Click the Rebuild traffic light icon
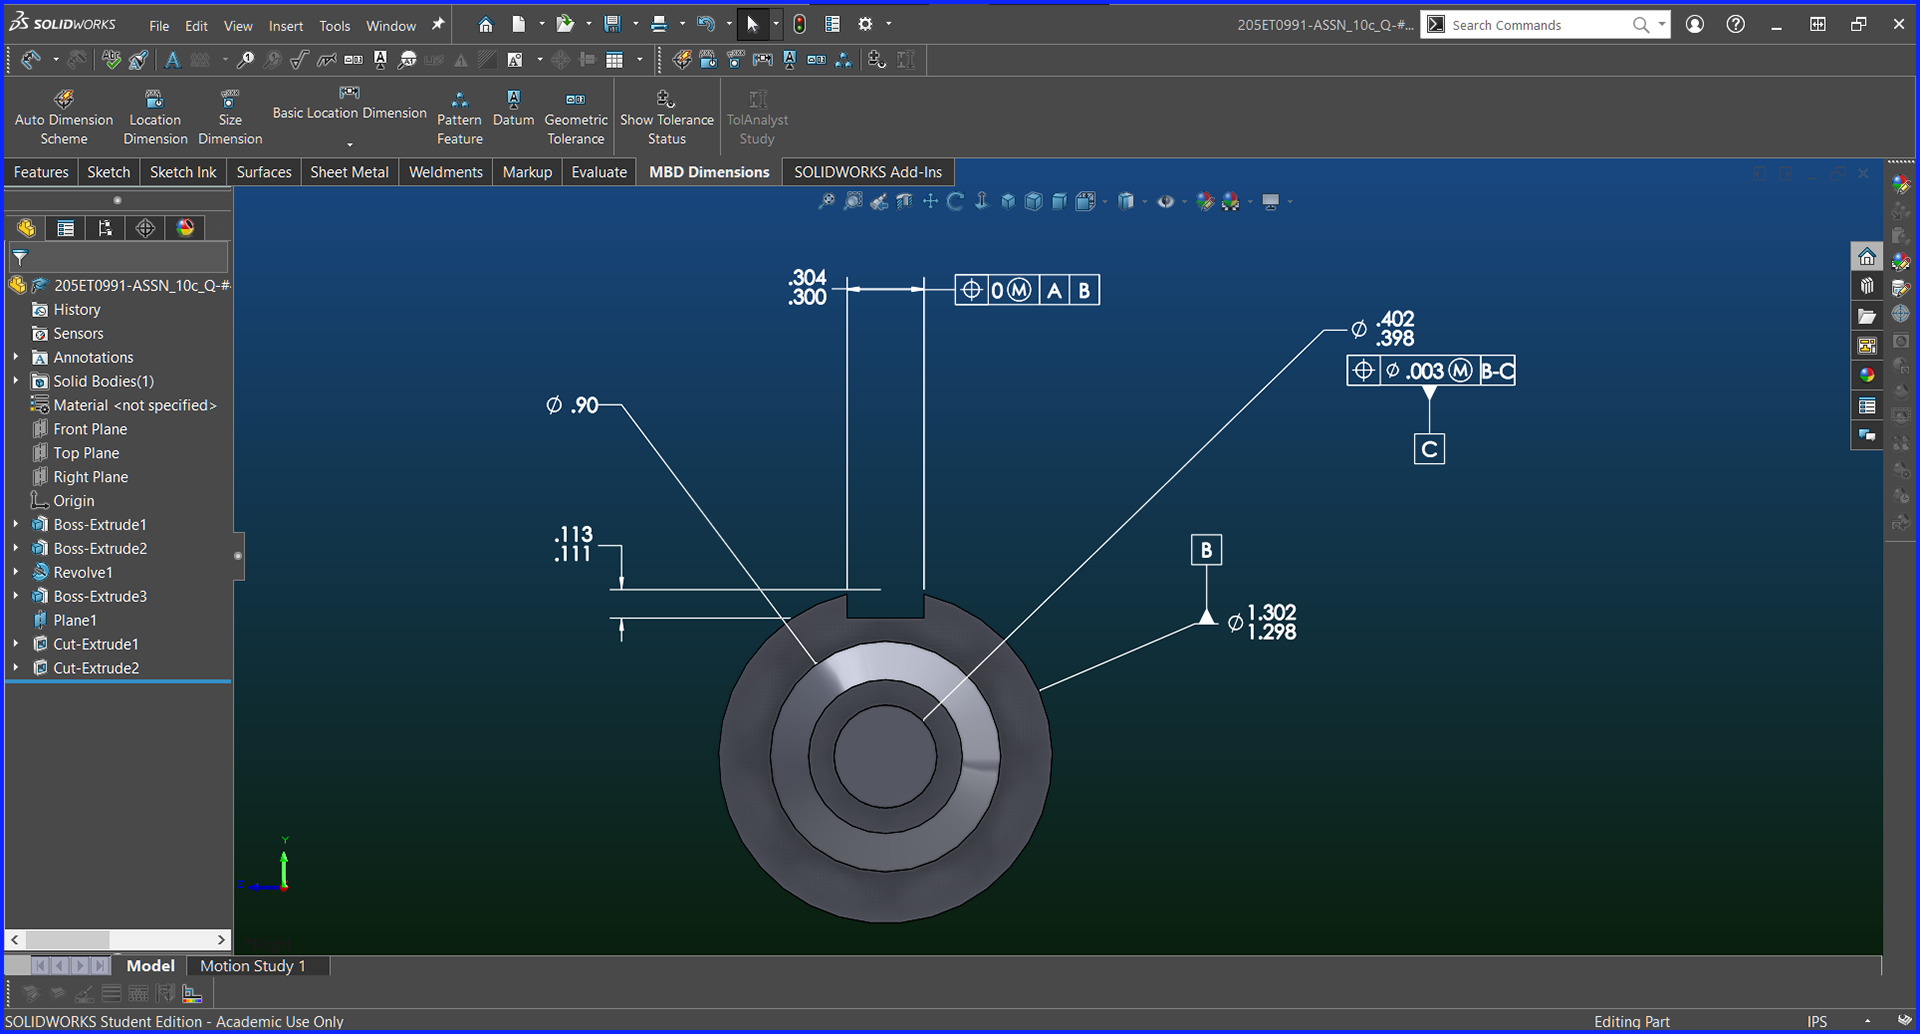The image size is (1920, 1034). (x=800, y=24)
